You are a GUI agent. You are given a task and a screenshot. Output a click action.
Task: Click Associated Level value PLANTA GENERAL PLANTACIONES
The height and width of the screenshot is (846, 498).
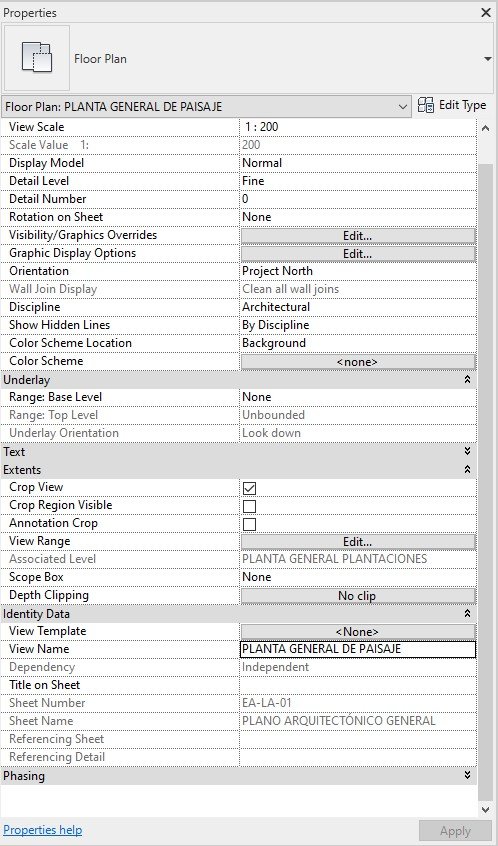pos(335,559)
